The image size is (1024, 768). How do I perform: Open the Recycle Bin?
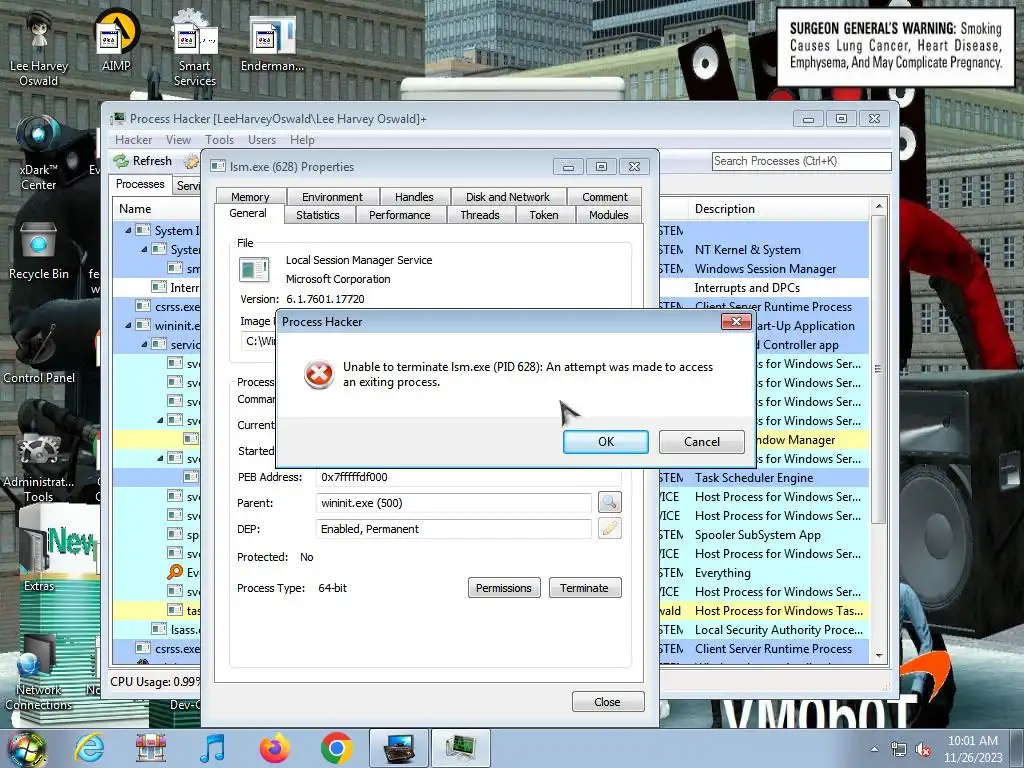click(x=39, y=252)
